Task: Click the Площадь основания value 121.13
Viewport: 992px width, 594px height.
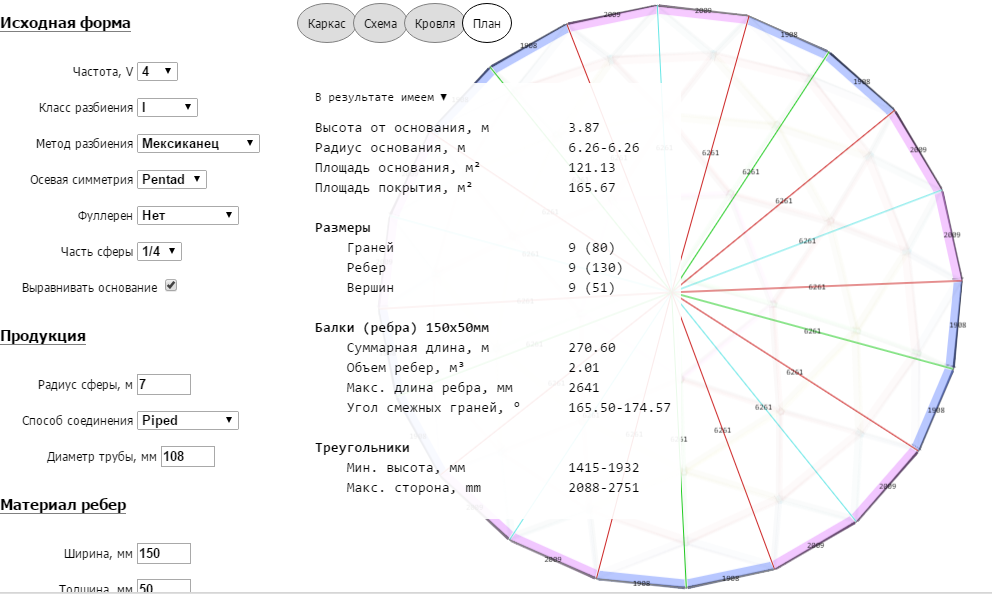Action: (592, 168)
